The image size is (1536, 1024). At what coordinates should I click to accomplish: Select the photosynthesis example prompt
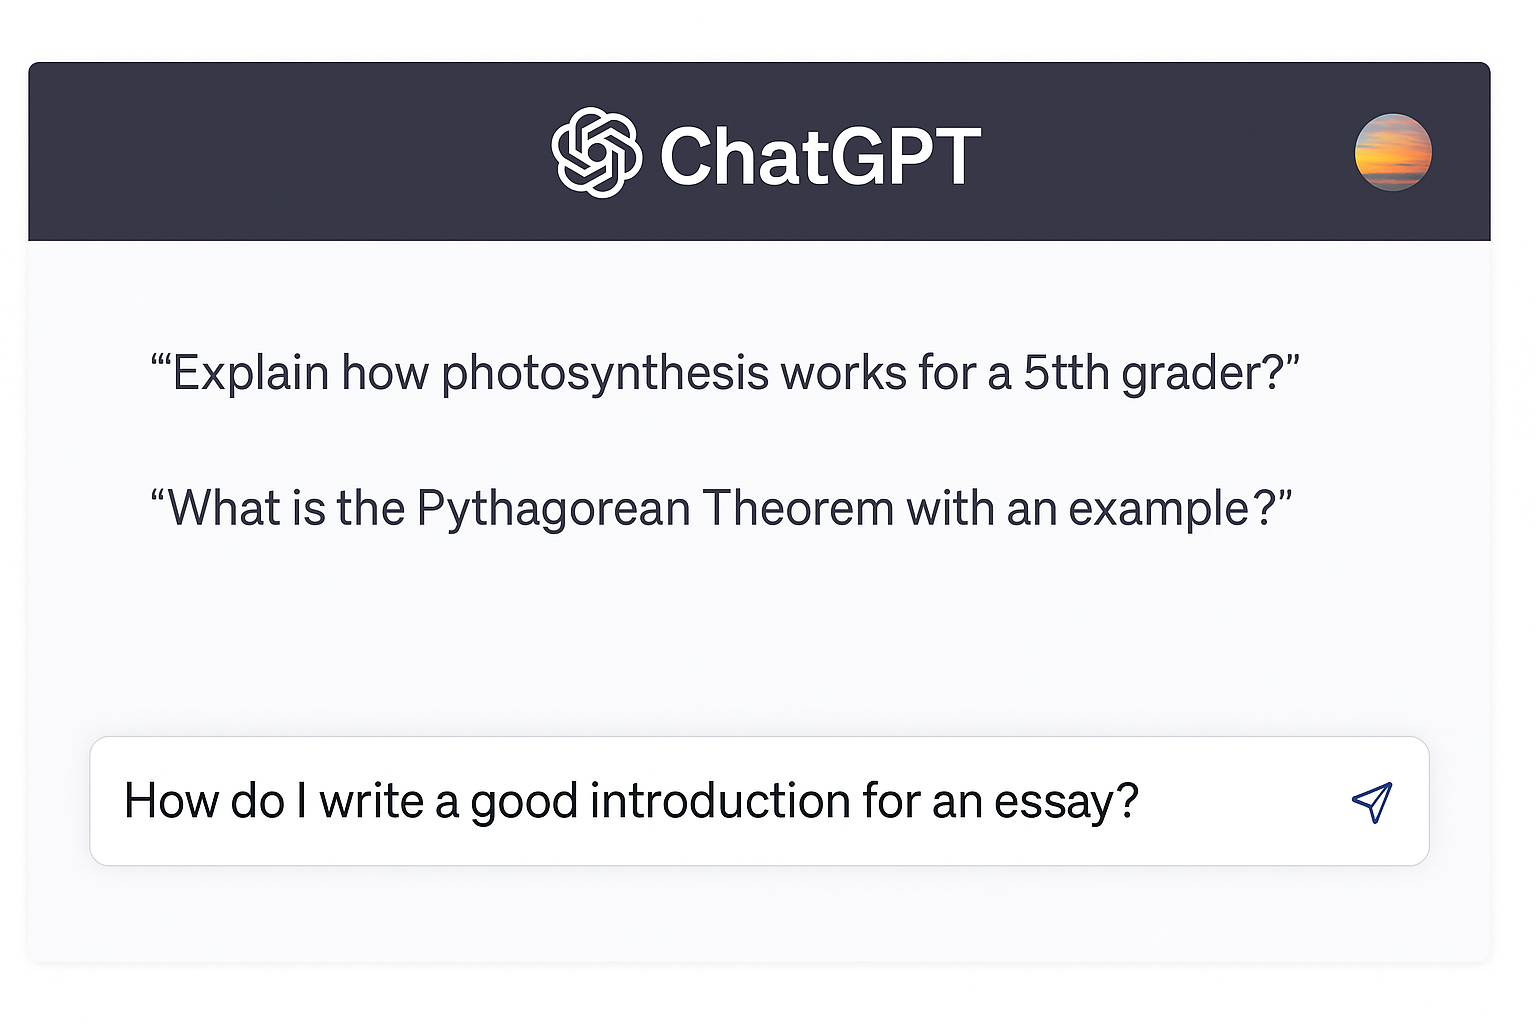[x=724, y=373]
